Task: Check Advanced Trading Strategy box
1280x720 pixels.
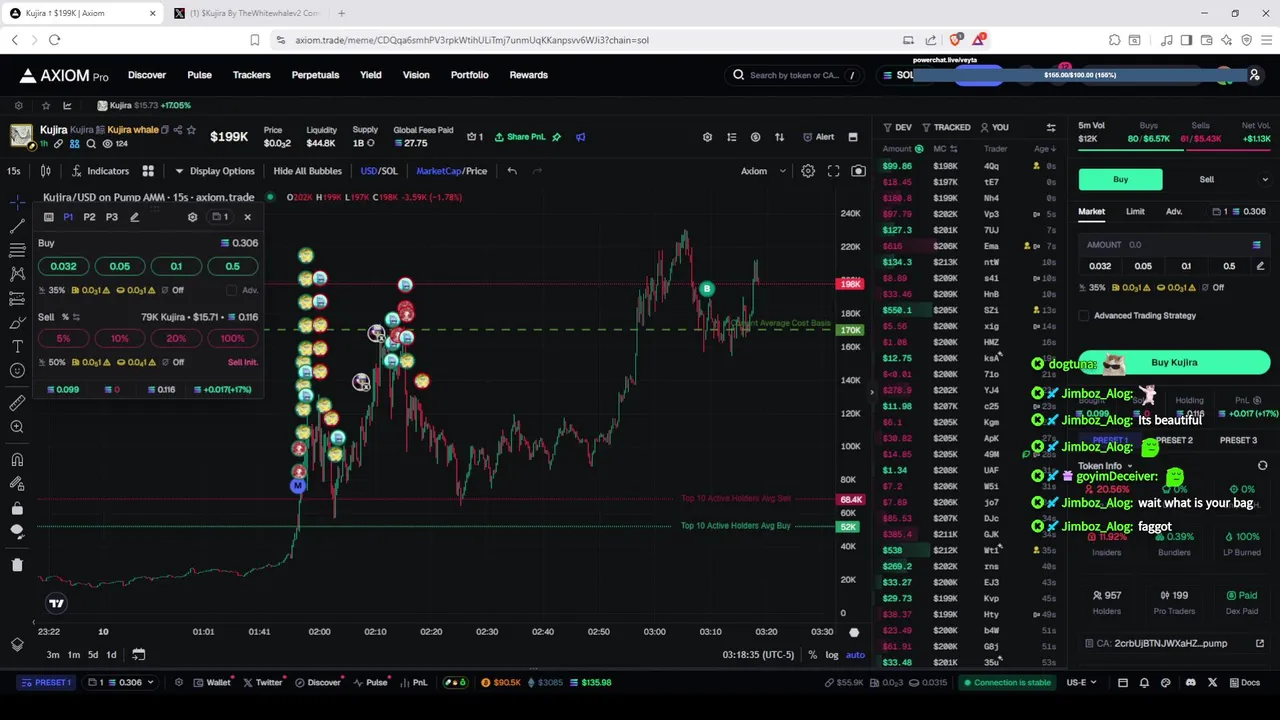Action: [x=1084, y=316]
